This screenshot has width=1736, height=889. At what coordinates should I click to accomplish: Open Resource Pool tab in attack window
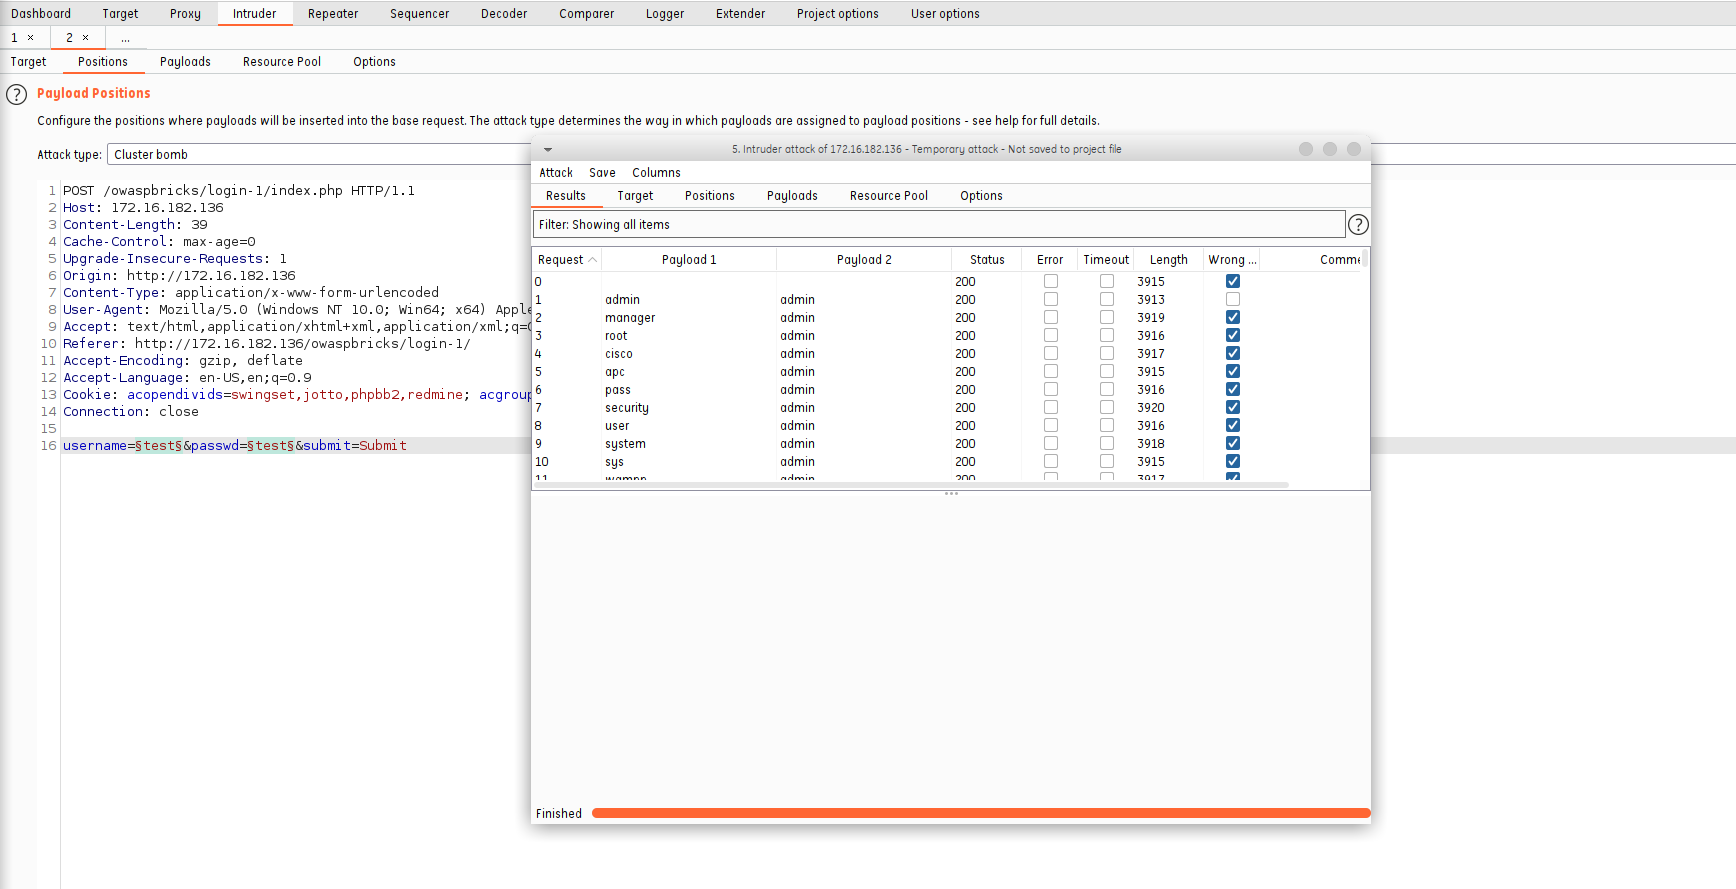click(889, 196)
